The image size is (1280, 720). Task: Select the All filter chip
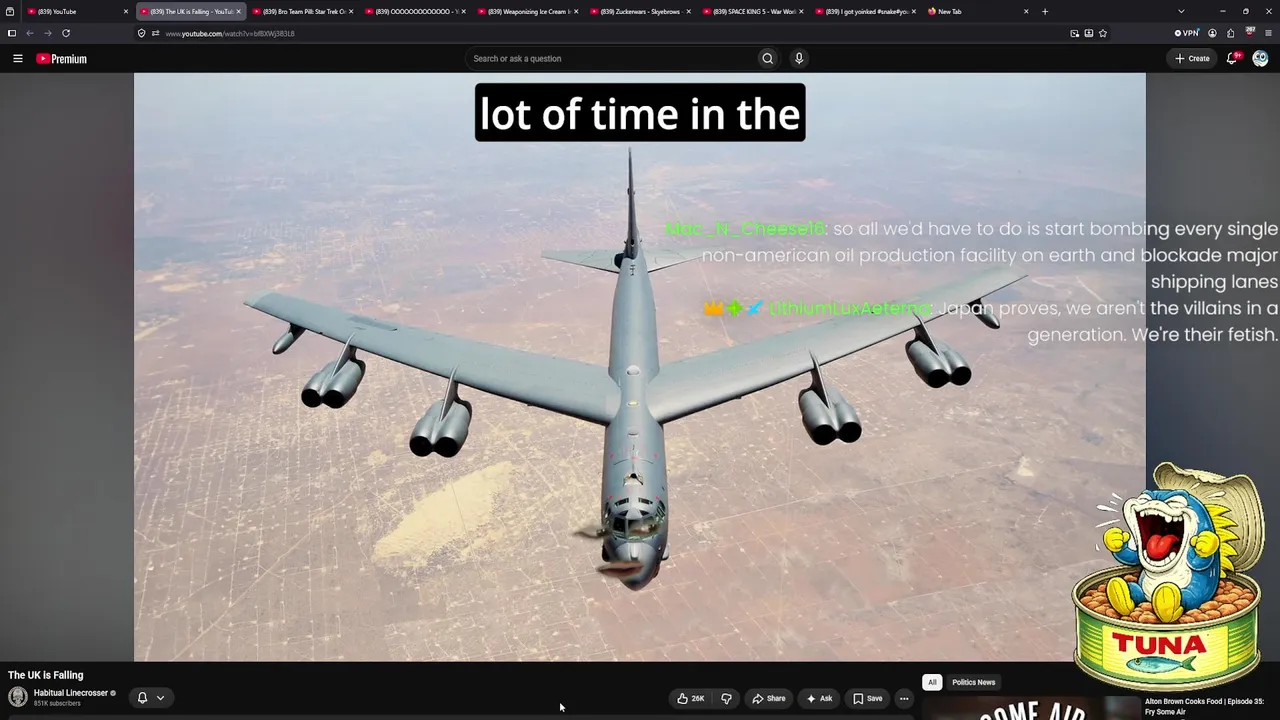(932, 682)
